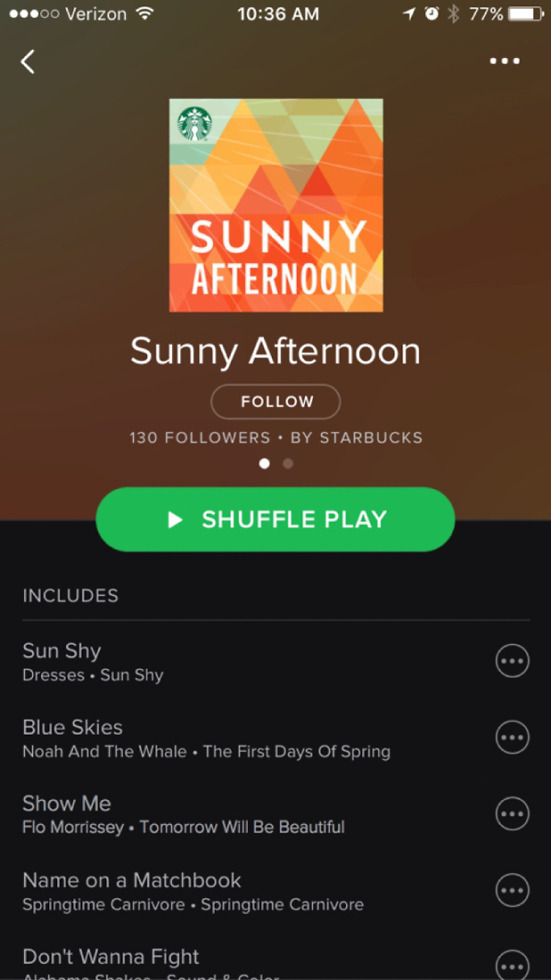
Task: Select the first page indicator dot
Action: tap(264, 464)
